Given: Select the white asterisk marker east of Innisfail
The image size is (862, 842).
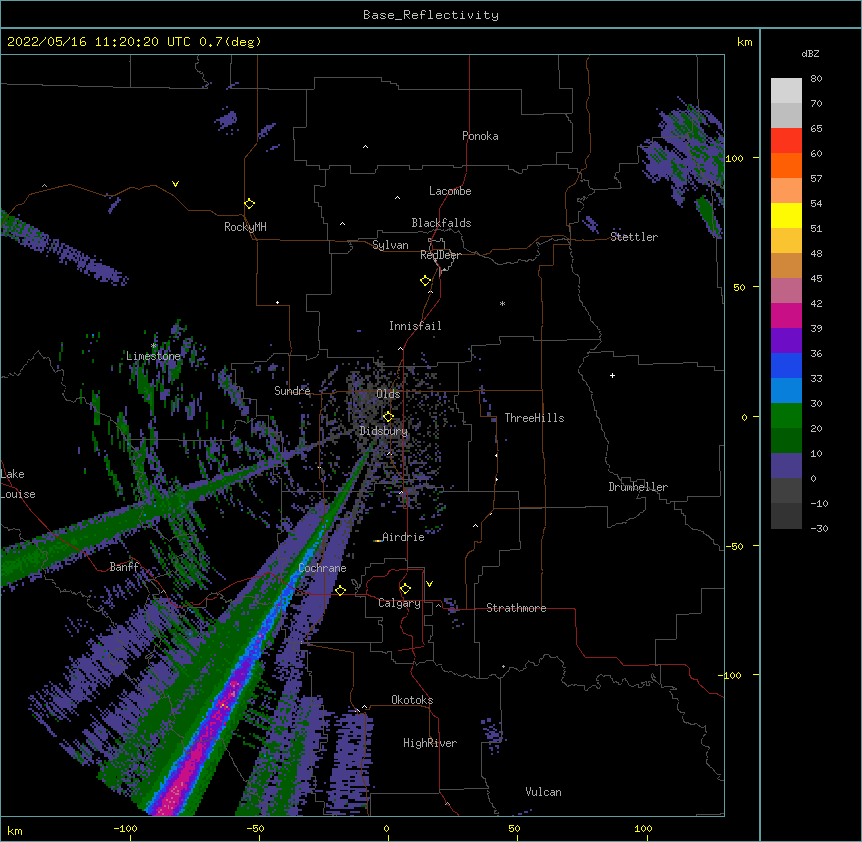Looking at the screenshot, I should click(502, 304).
